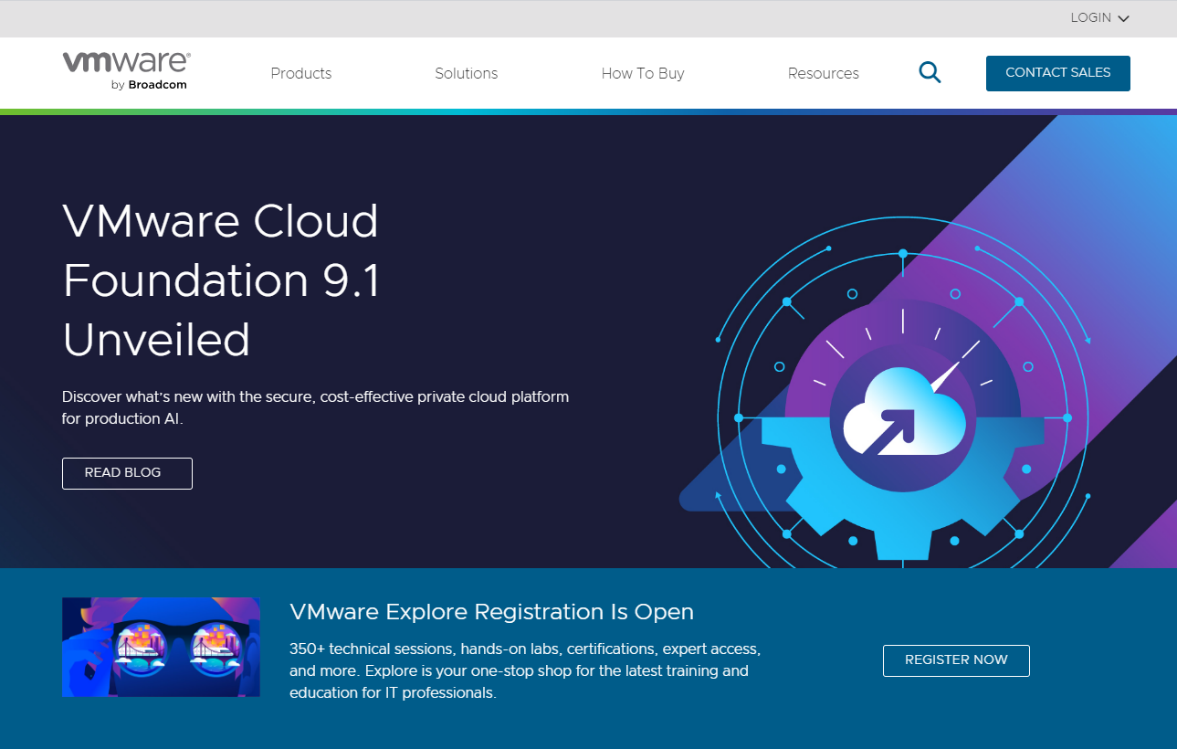Screen dimensions: 1177x749
Task: Click the '350+ technical sessions' paragraph
Action: [x=525, y=670]
